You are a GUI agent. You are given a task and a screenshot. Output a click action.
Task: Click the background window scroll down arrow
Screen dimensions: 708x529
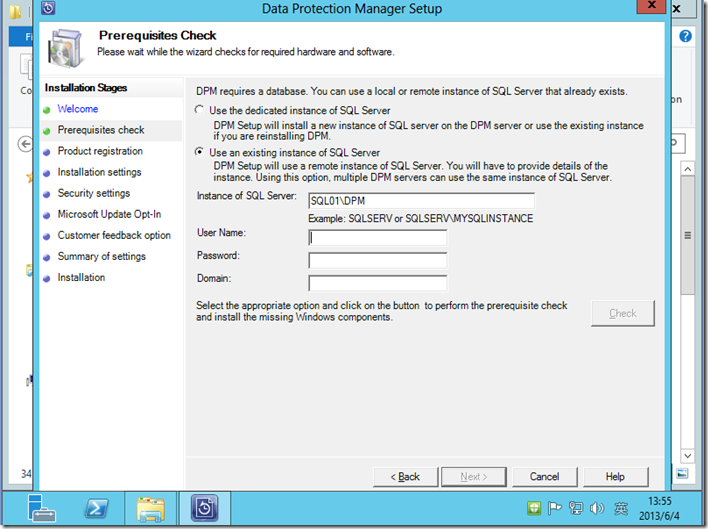tap(687, 456)
